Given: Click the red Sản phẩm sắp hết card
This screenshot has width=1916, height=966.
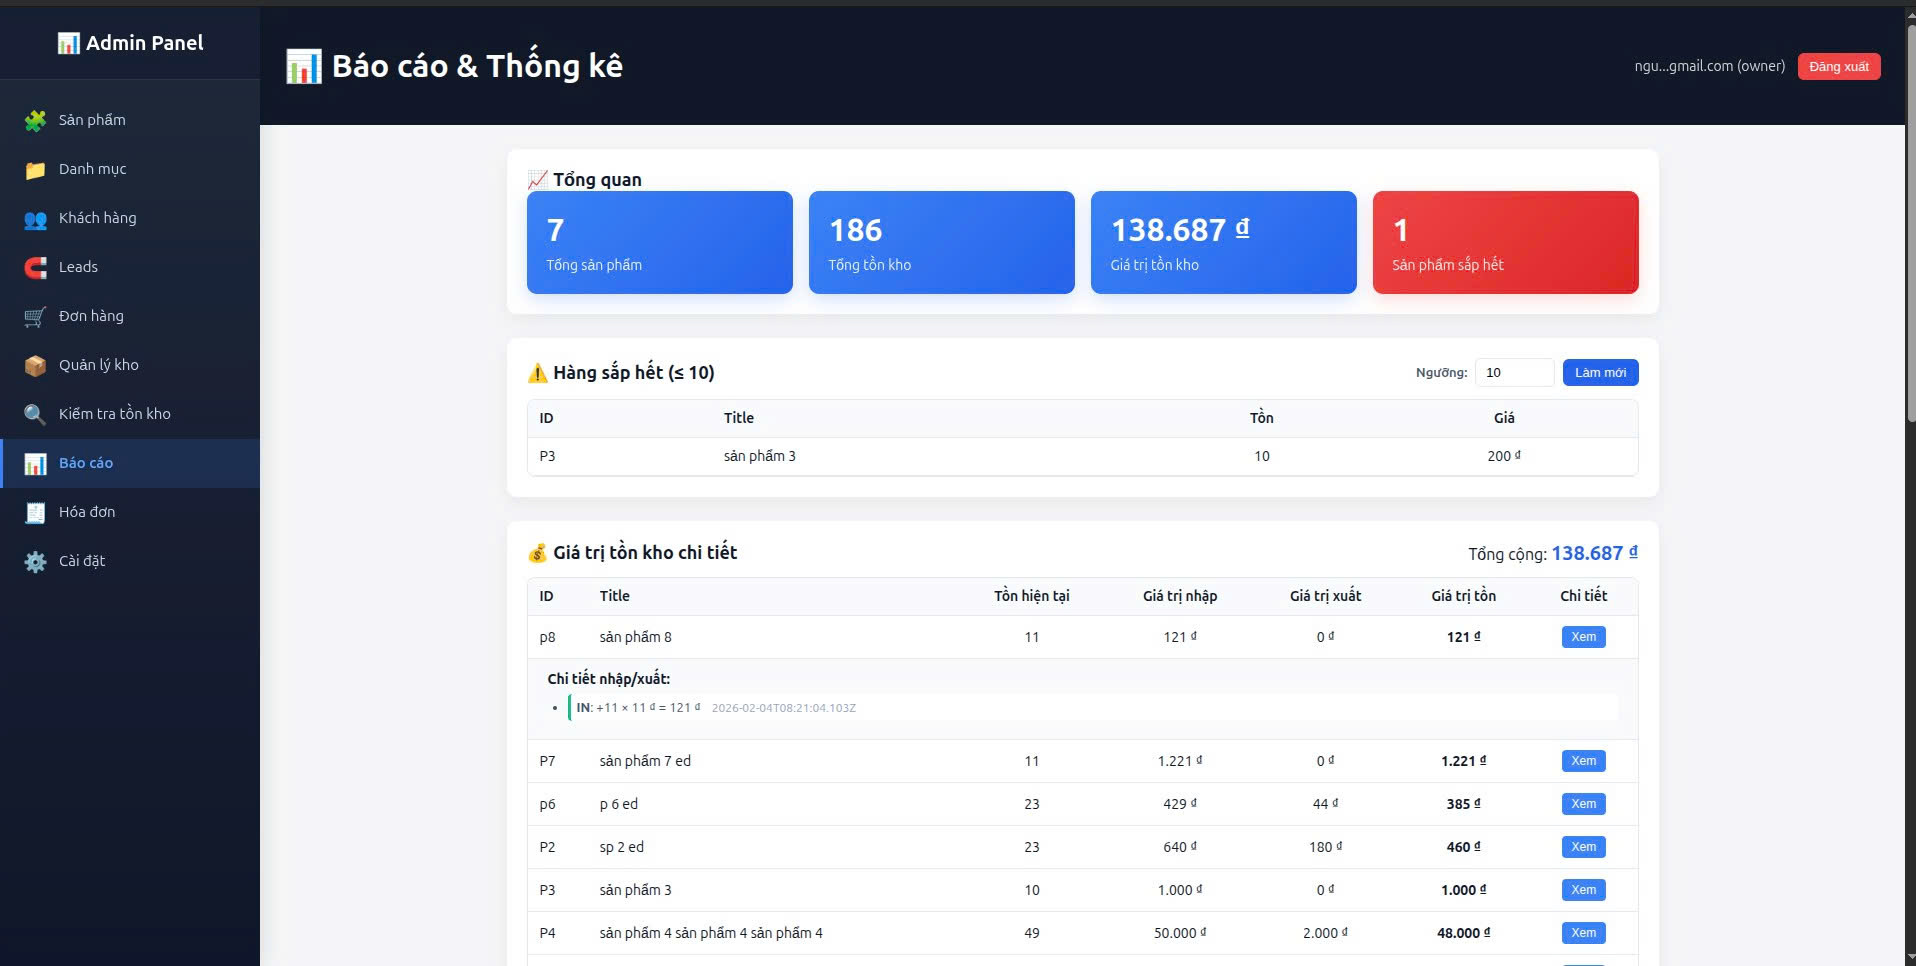Looking at the screenshot, I should pyautogui.click(x=1505, y=242).
